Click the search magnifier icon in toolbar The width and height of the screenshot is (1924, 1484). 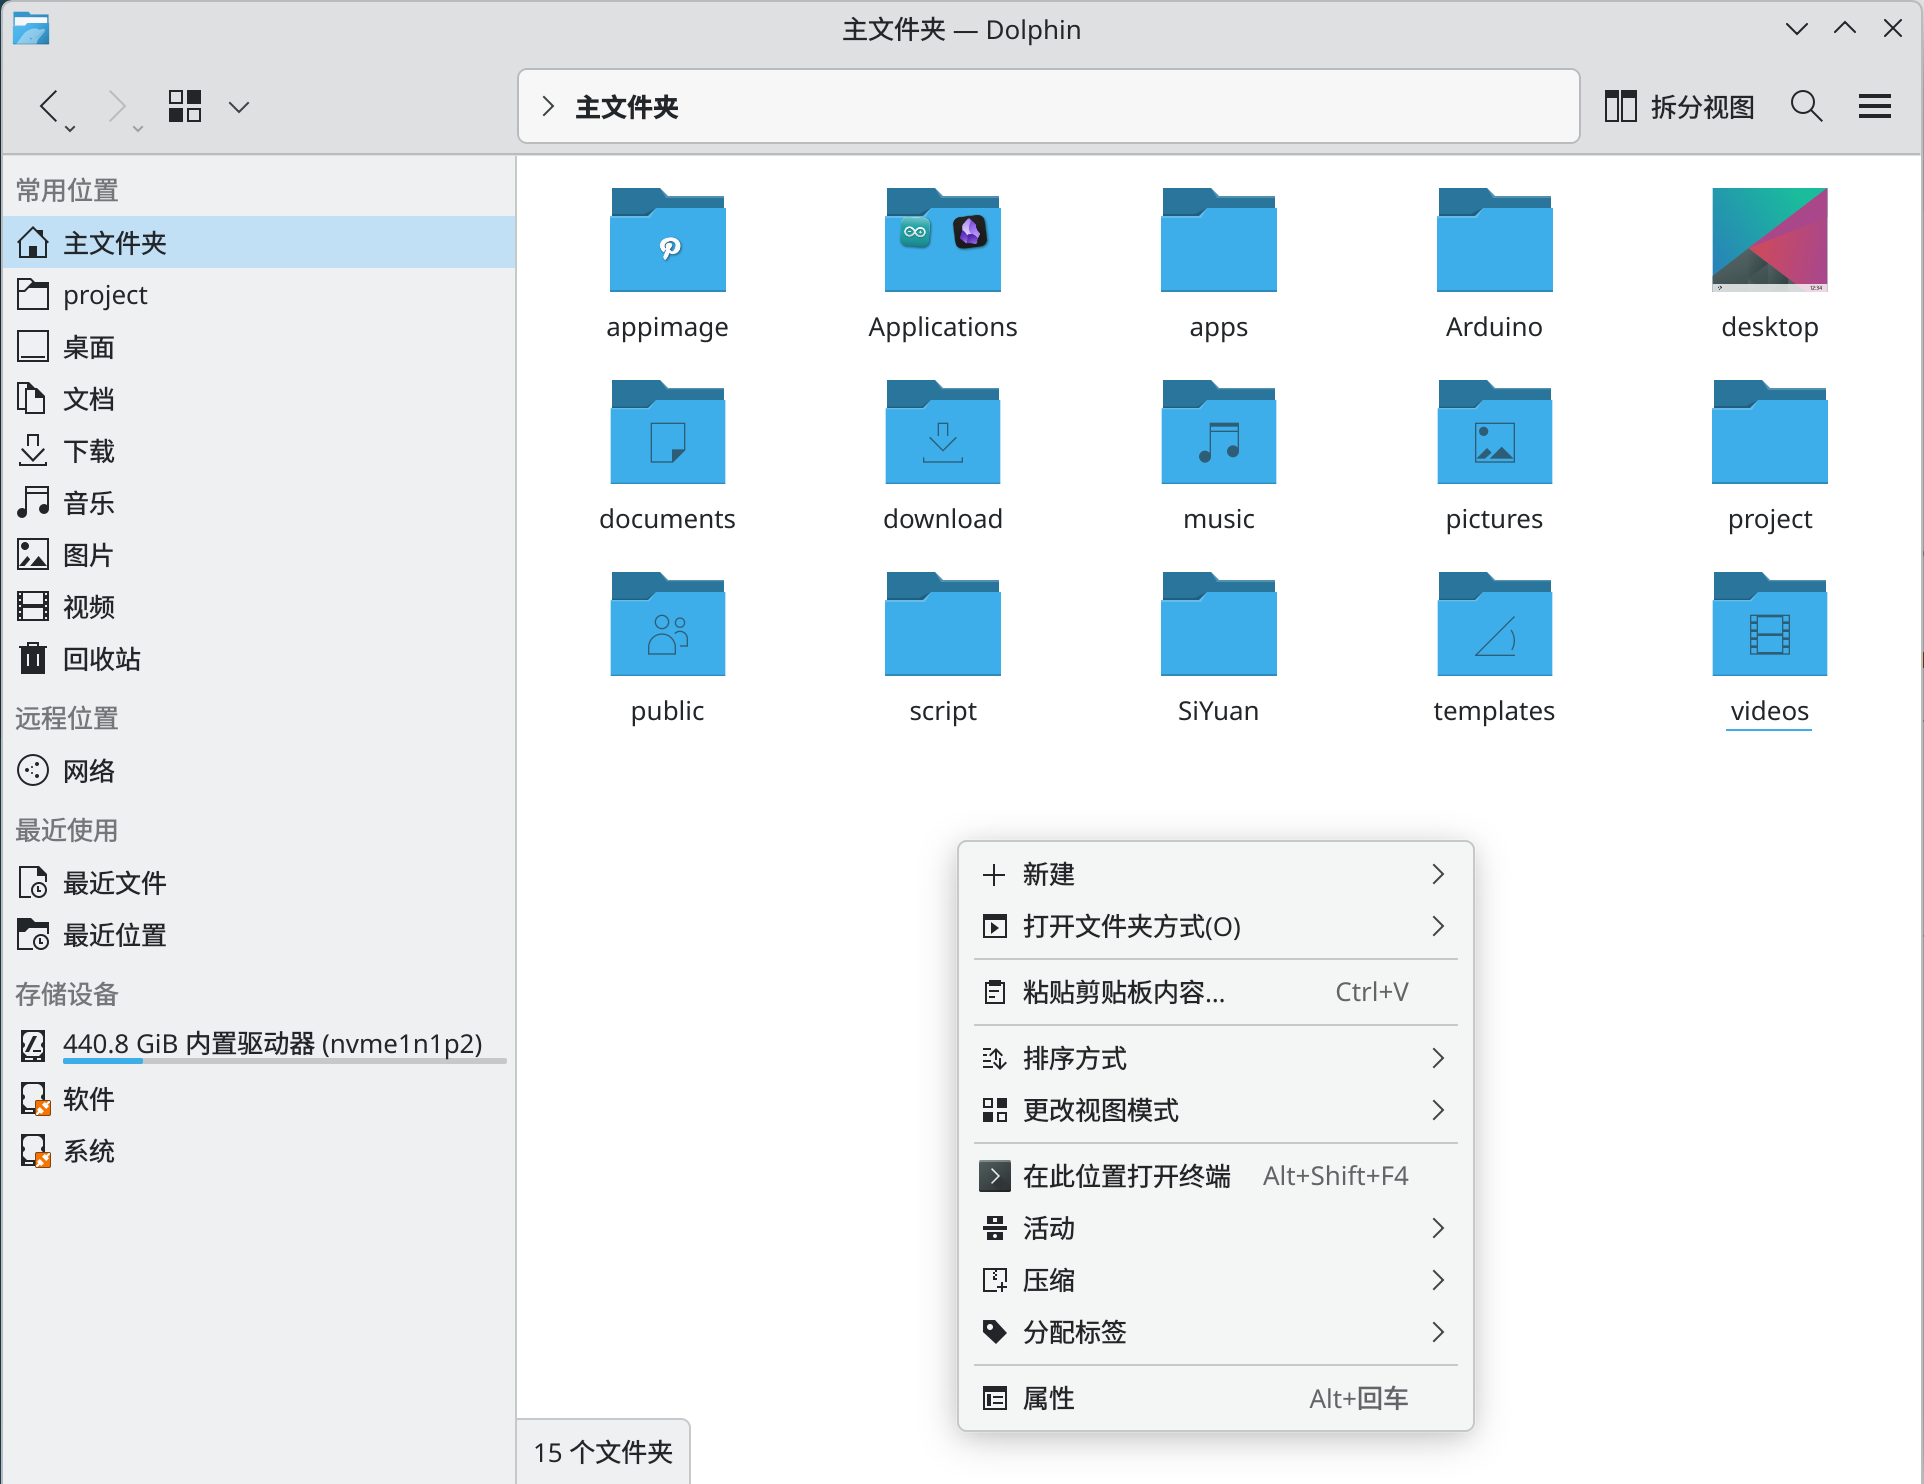pos(1806,106)
